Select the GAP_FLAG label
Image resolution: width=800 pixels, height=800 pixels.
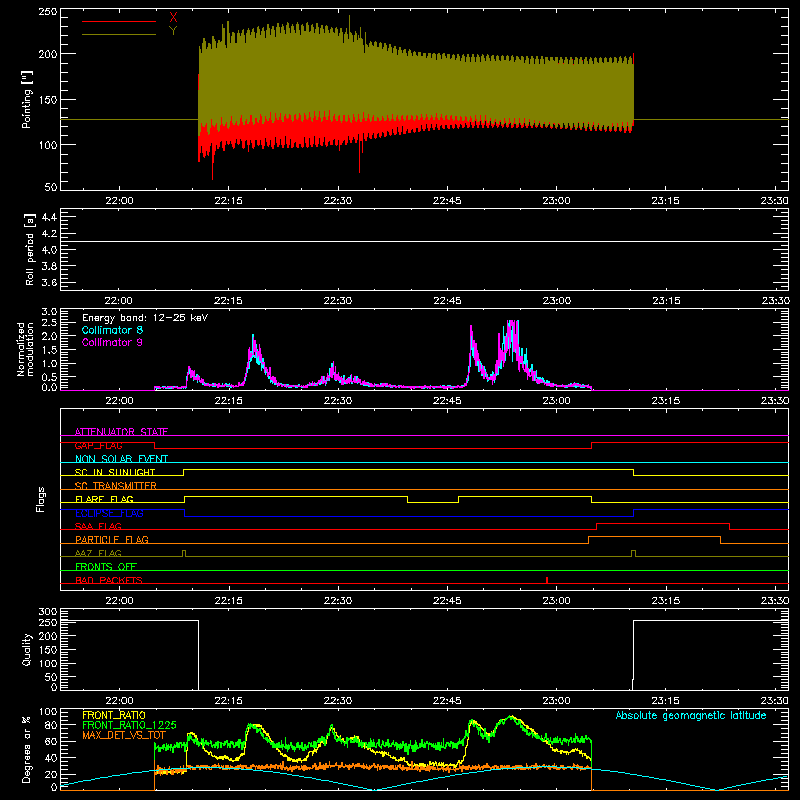tap(98, 445)
